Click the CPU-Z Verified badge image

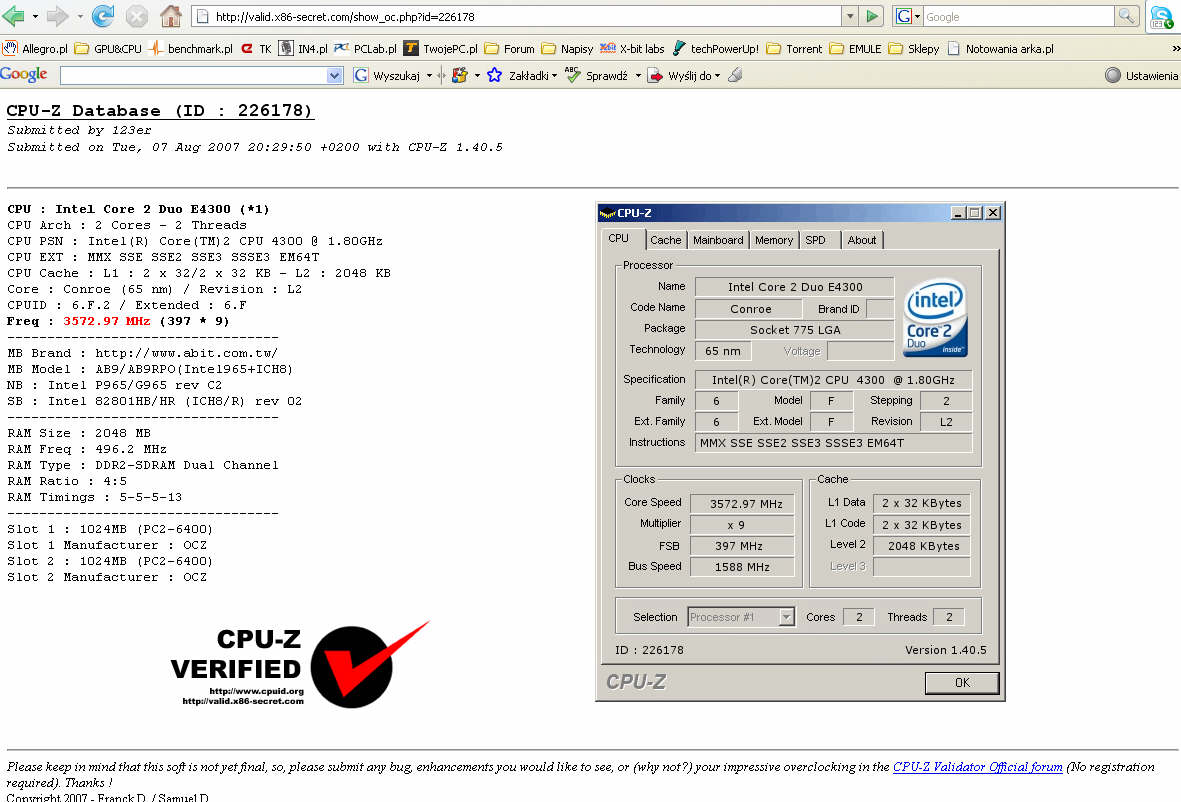300,665
